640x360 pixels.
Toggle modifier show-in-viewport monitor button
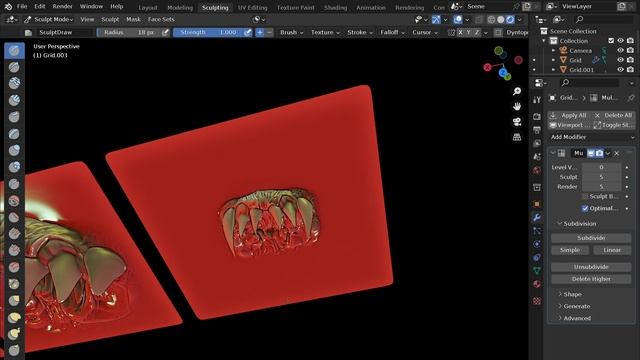(x=591, y=153)
